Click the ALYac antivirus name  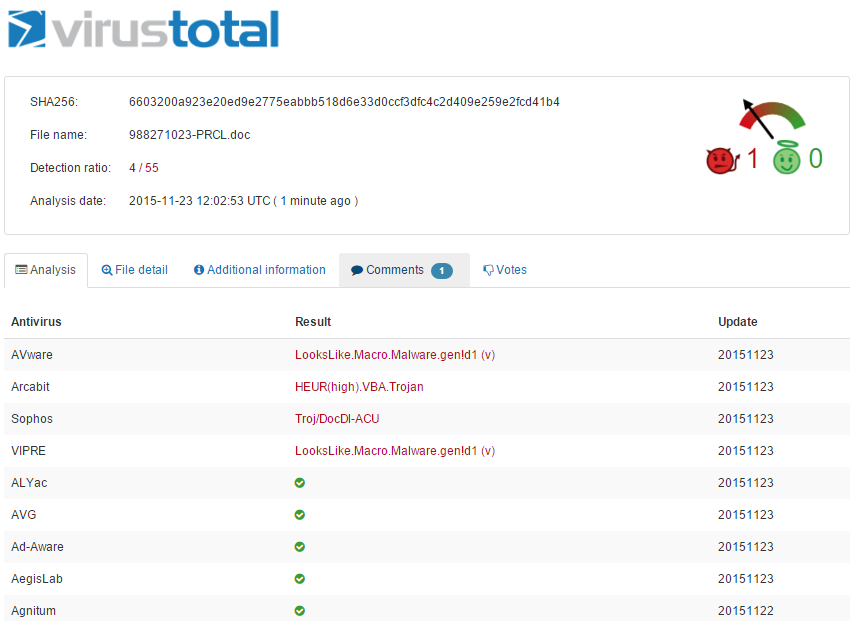29,483
